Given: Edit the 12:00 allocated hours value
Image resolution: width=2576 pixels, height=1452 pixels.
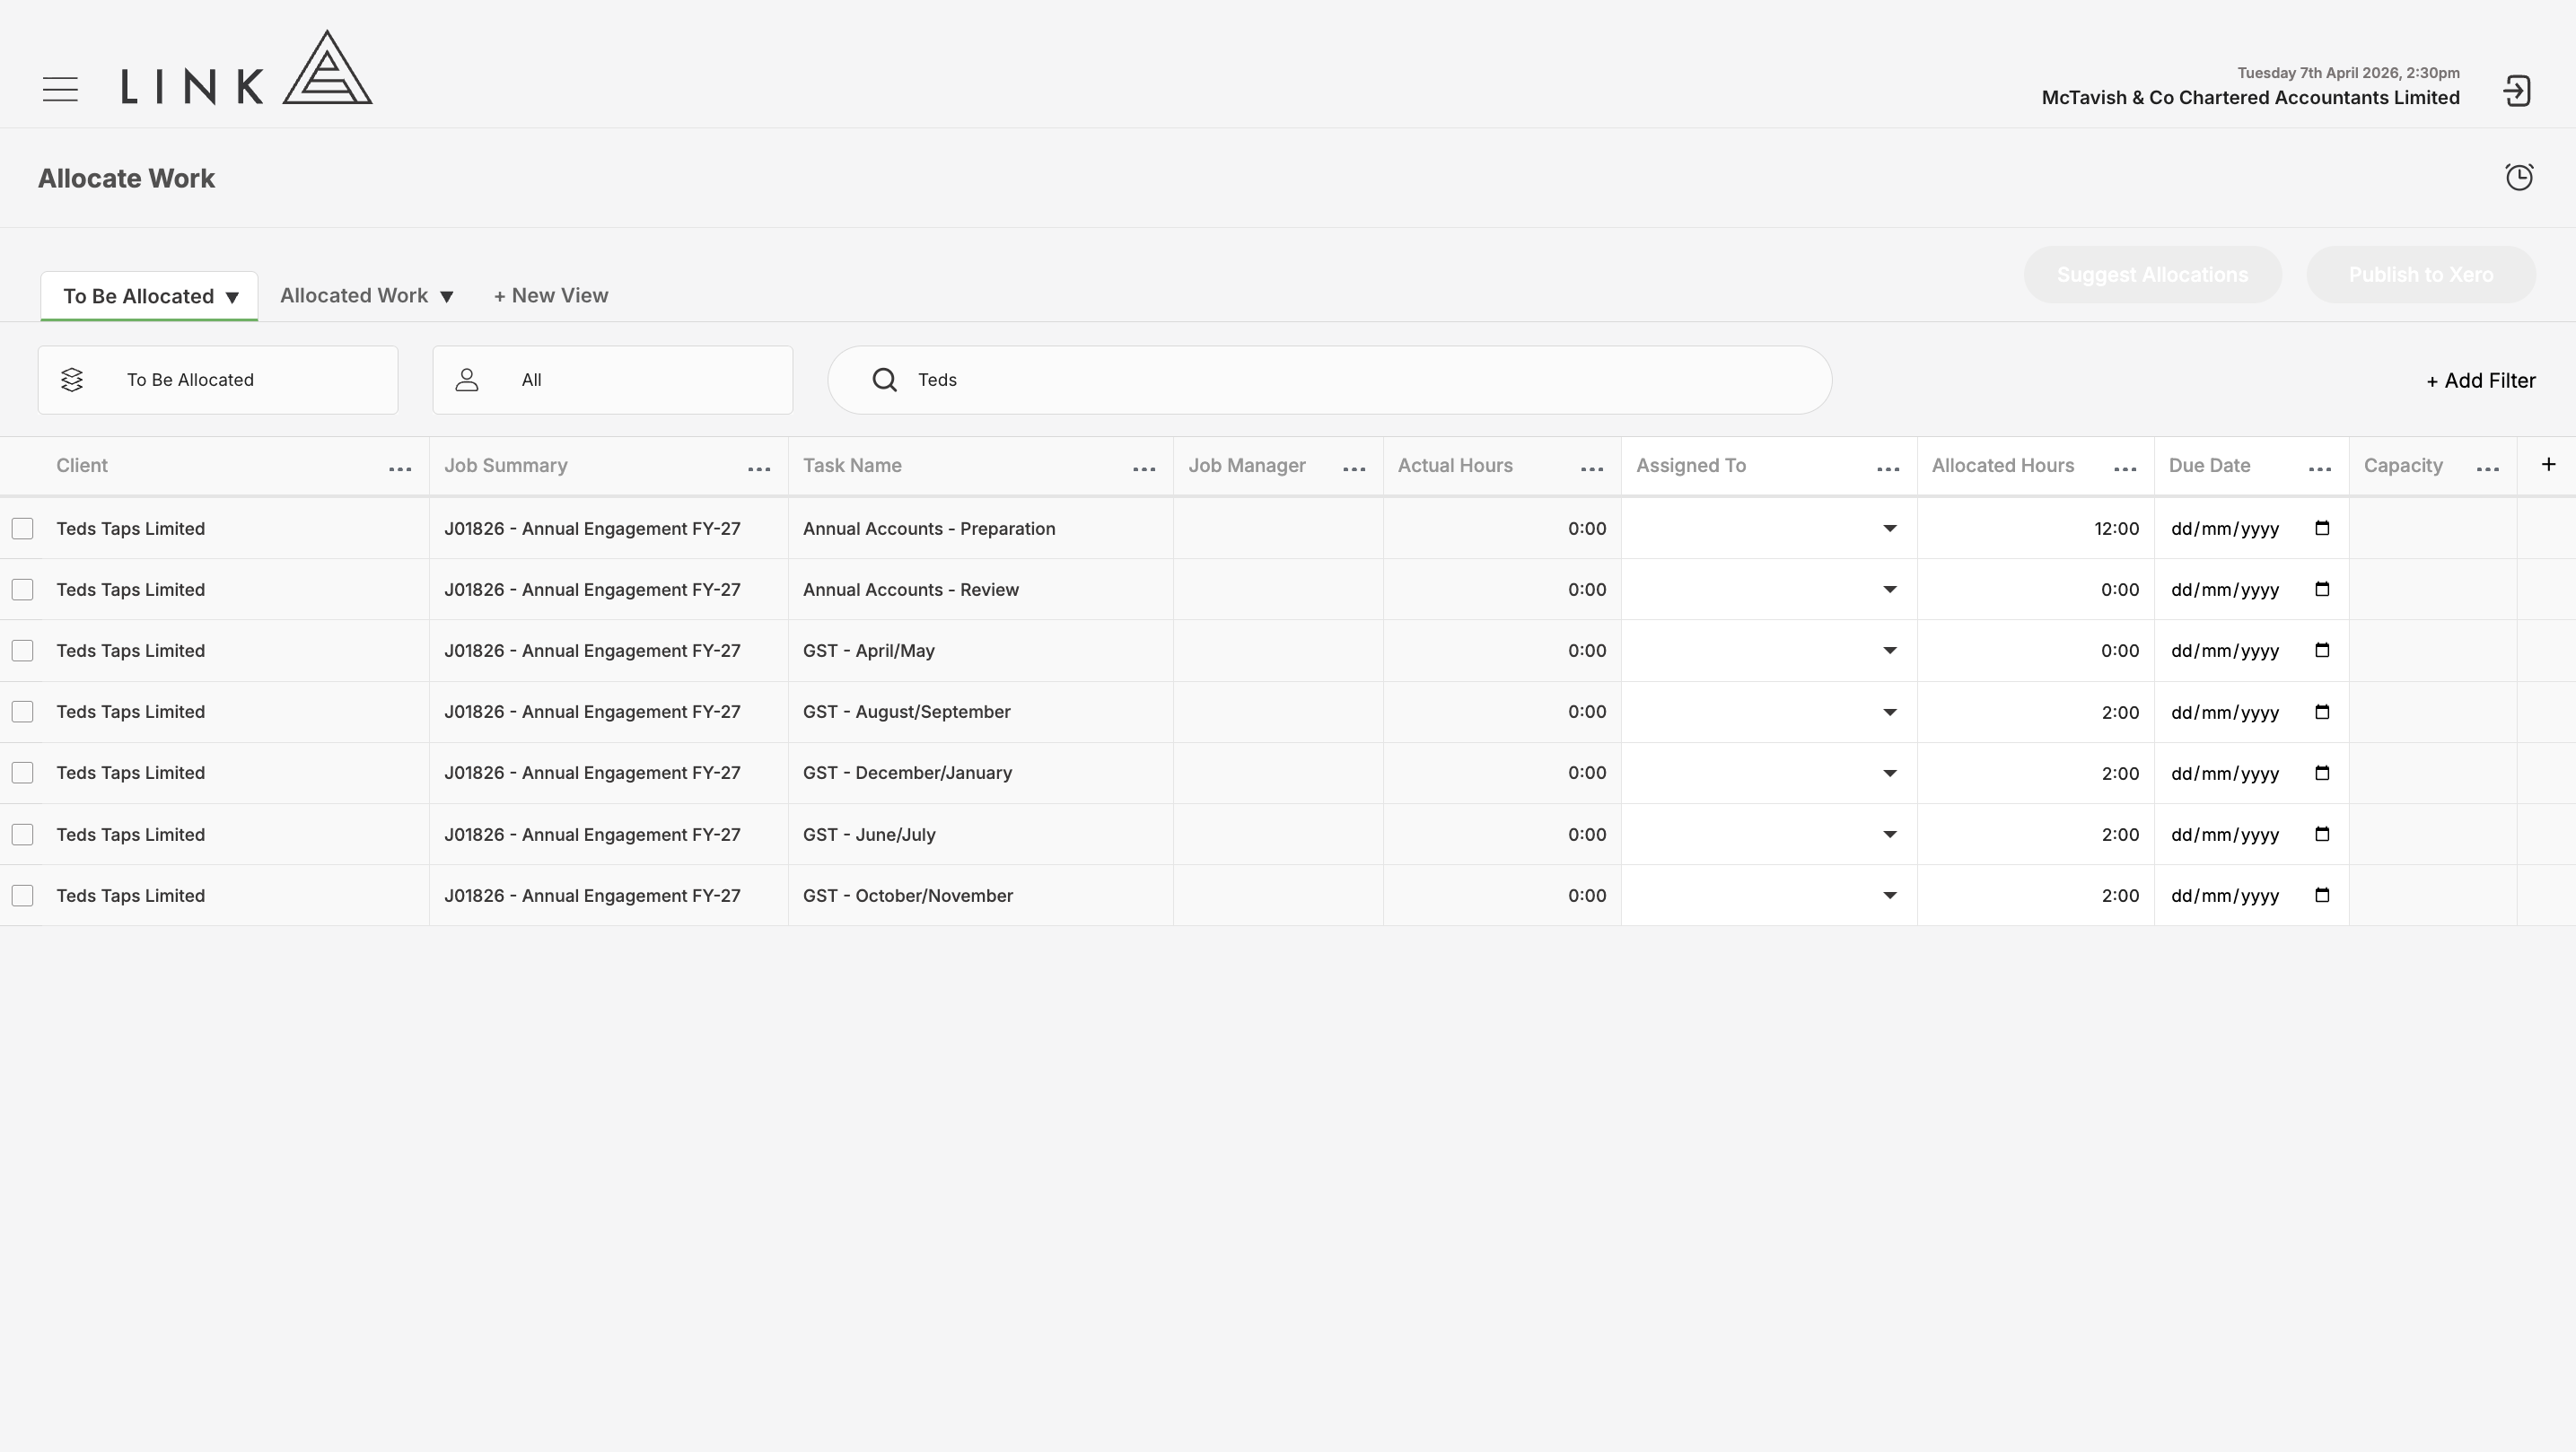Looking at the screenshot, I should tap(2117, 528).
